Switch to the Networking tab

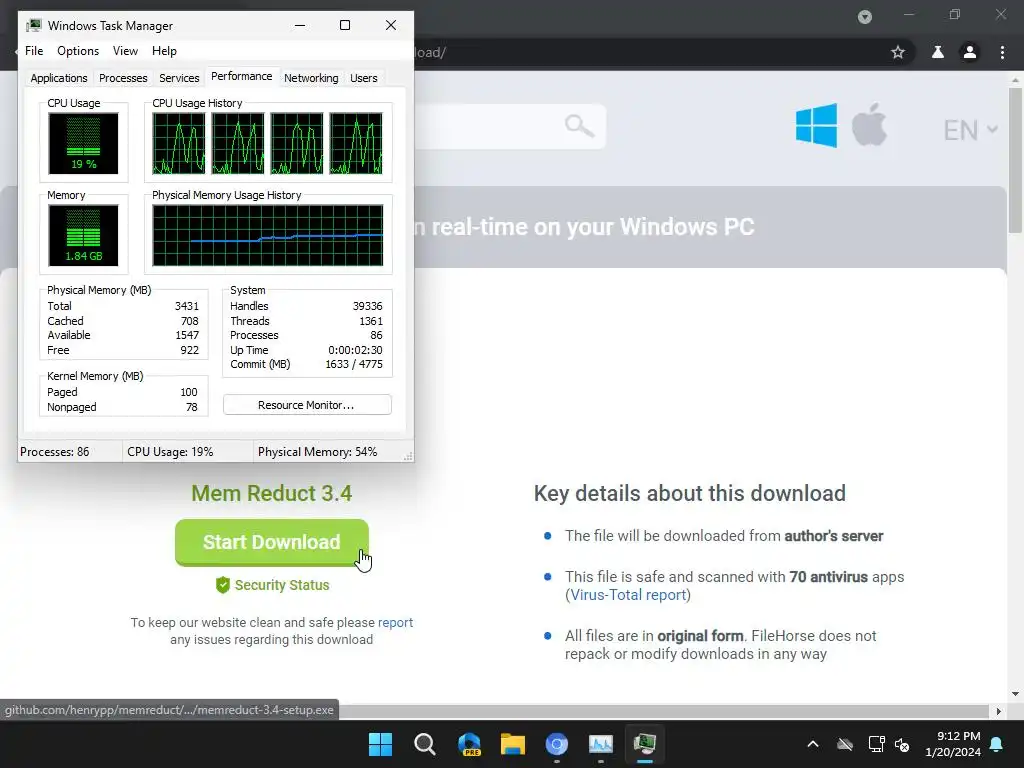(311, 78)
